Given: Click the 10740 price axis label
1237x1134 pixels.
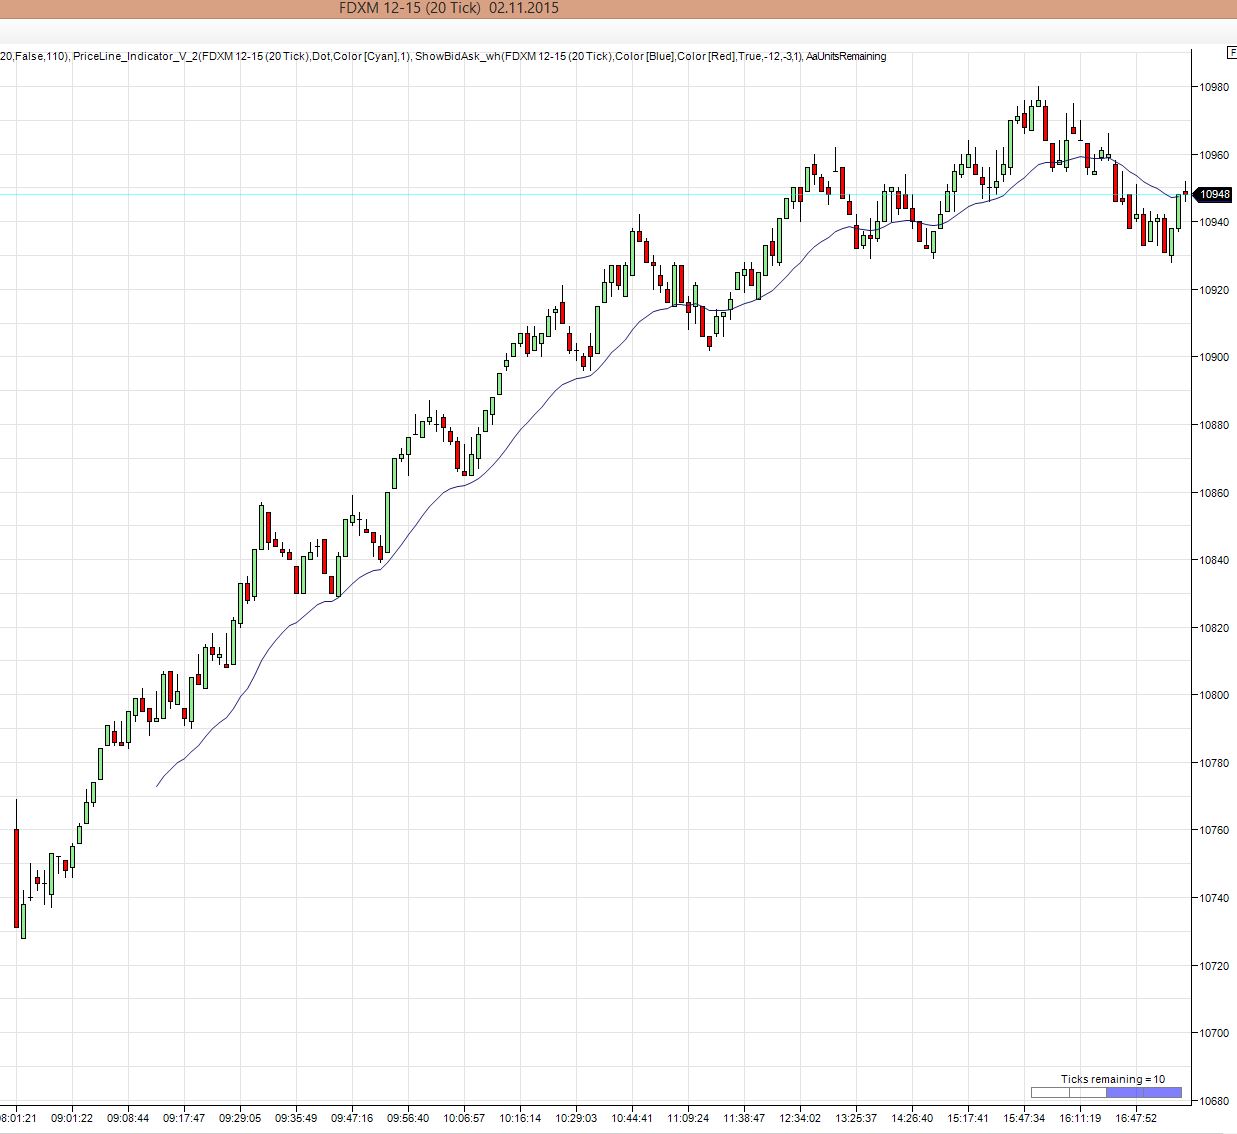Looking at the screenshot, I should click(x=1214, y=898).
